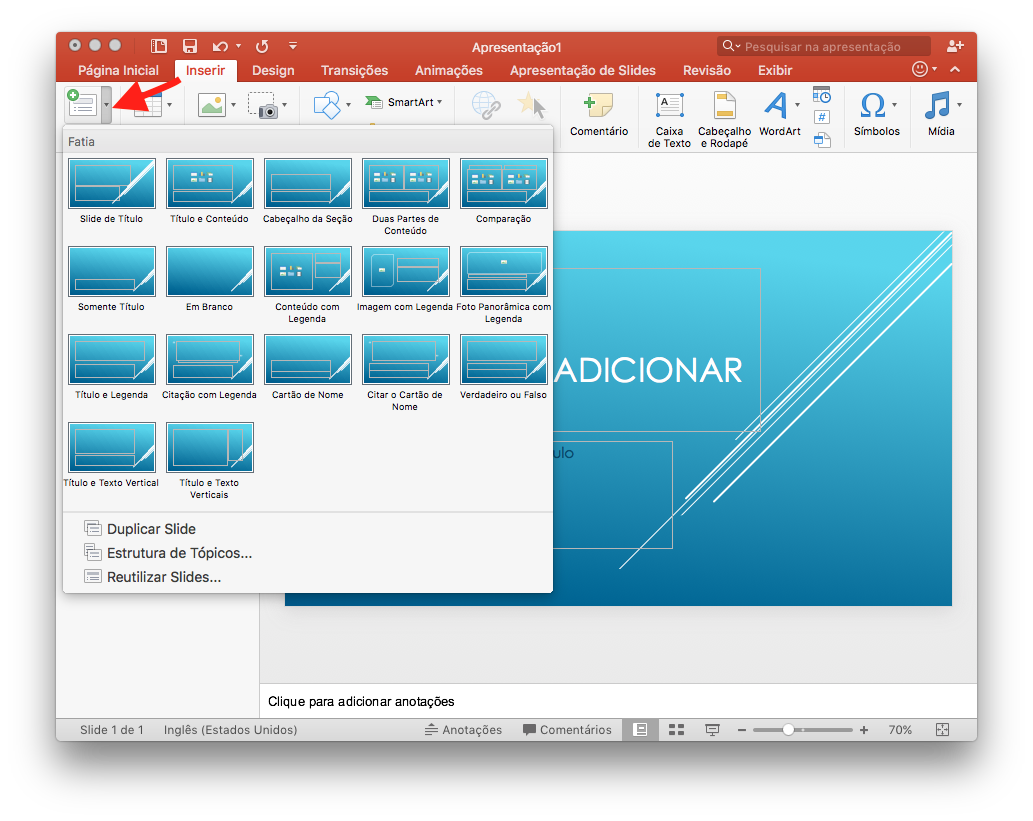
Task: Insert a table using the Table icon
Action: point(148,106)
